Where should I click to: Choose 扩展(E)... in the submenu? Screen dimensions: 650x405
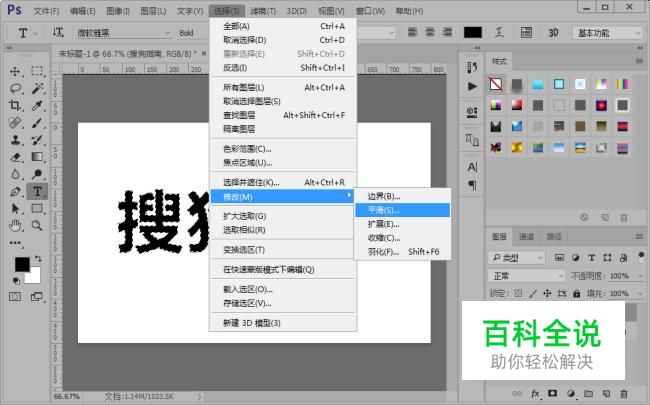(x=402, y=224)
